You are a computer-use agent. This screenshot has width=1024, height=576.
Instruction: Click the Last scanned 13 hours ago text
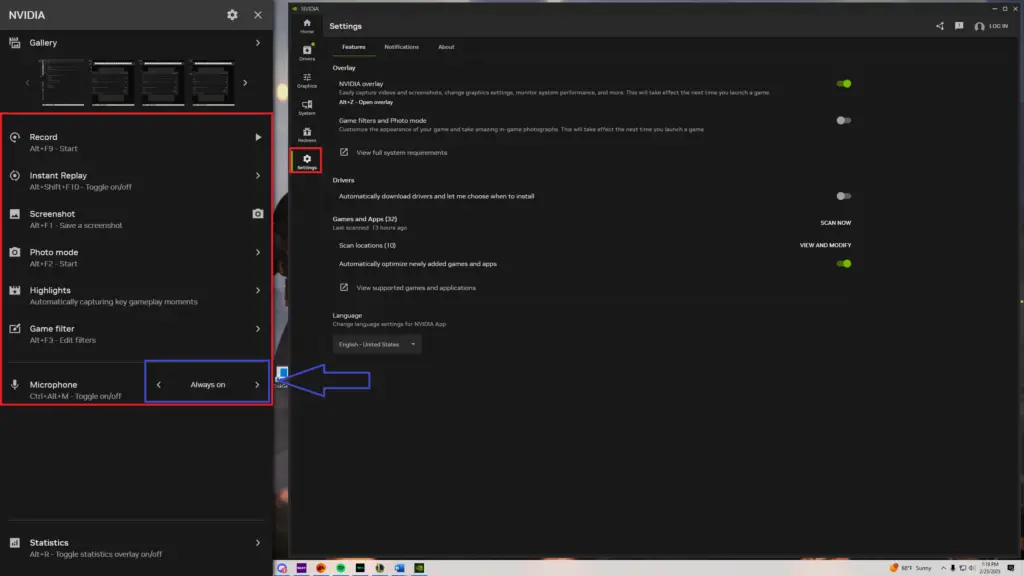[x=370, y=228]
